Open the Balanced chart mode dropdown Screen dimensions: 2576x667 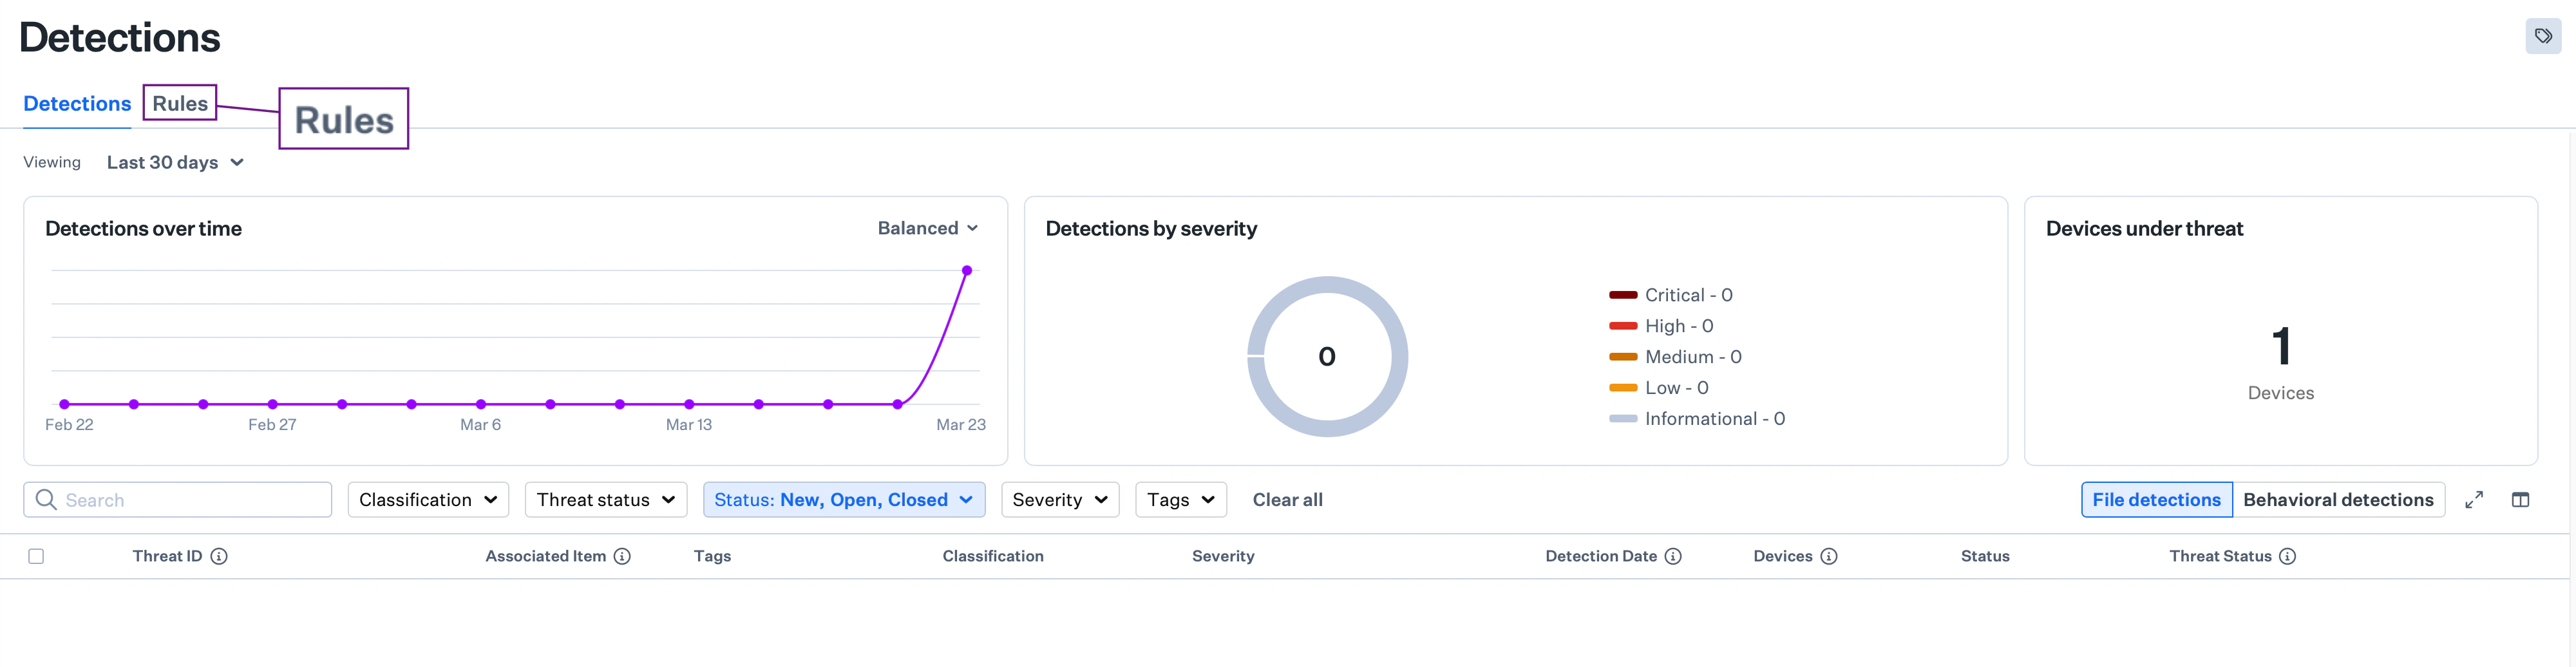tap(928, 228)
